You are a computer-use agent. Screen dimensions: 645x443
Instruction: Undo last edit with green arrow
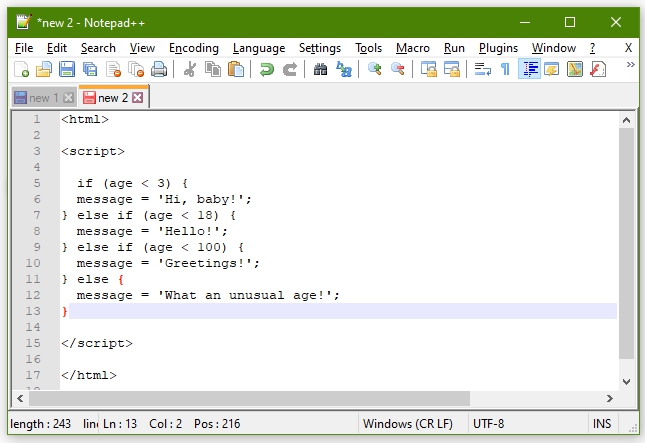[x=267, y=69]
